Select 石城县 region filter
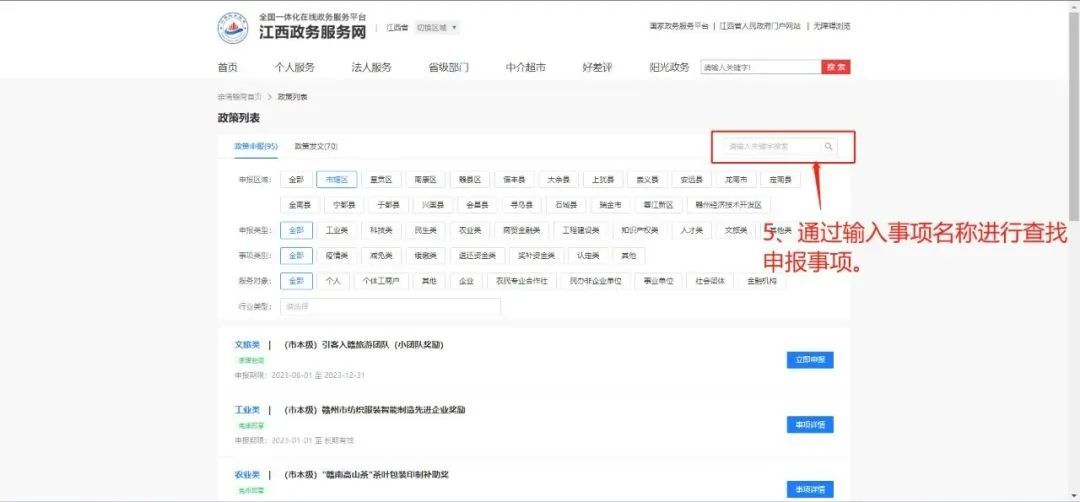 click(566, 205)
